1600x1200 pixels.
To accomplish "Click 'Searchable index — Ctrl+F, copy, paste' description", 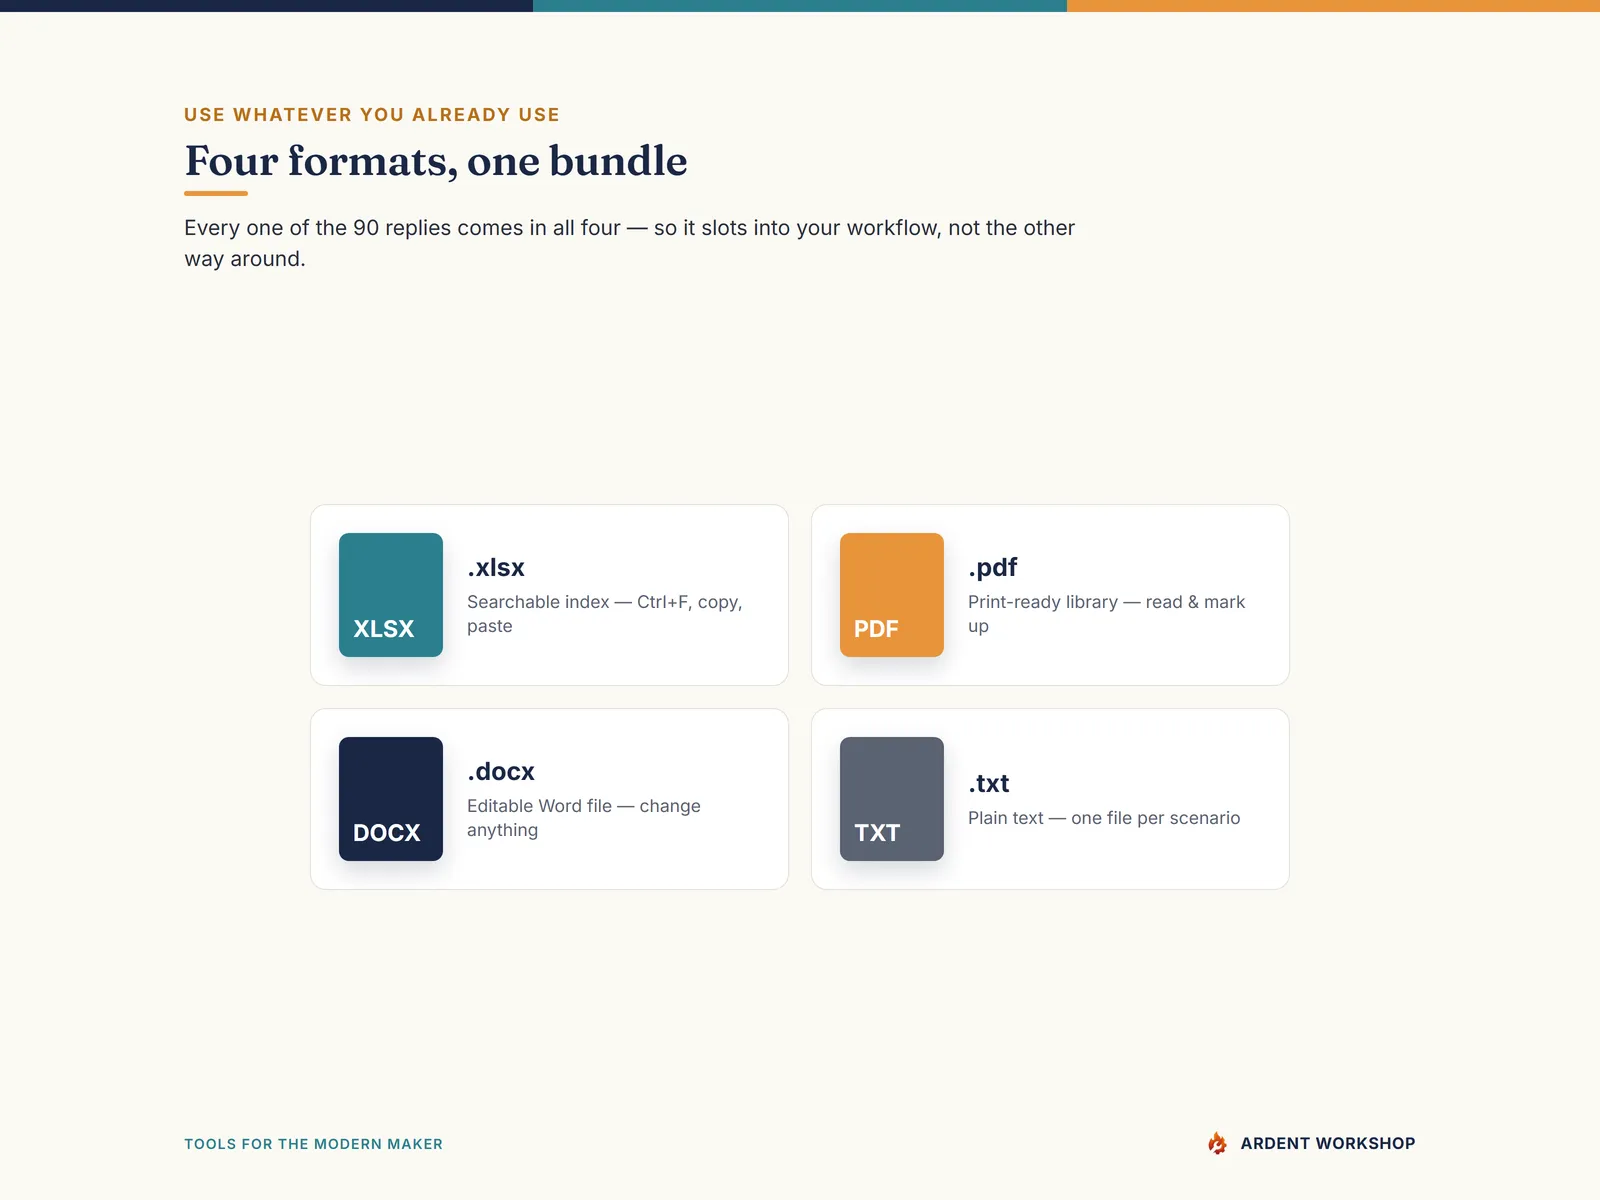I will click(605, 614).
